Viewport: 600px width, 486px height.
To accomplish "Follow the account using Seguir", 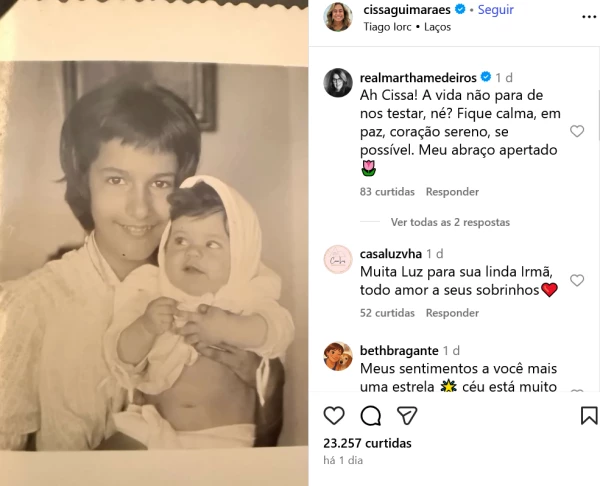I will (x=496, y=10).
